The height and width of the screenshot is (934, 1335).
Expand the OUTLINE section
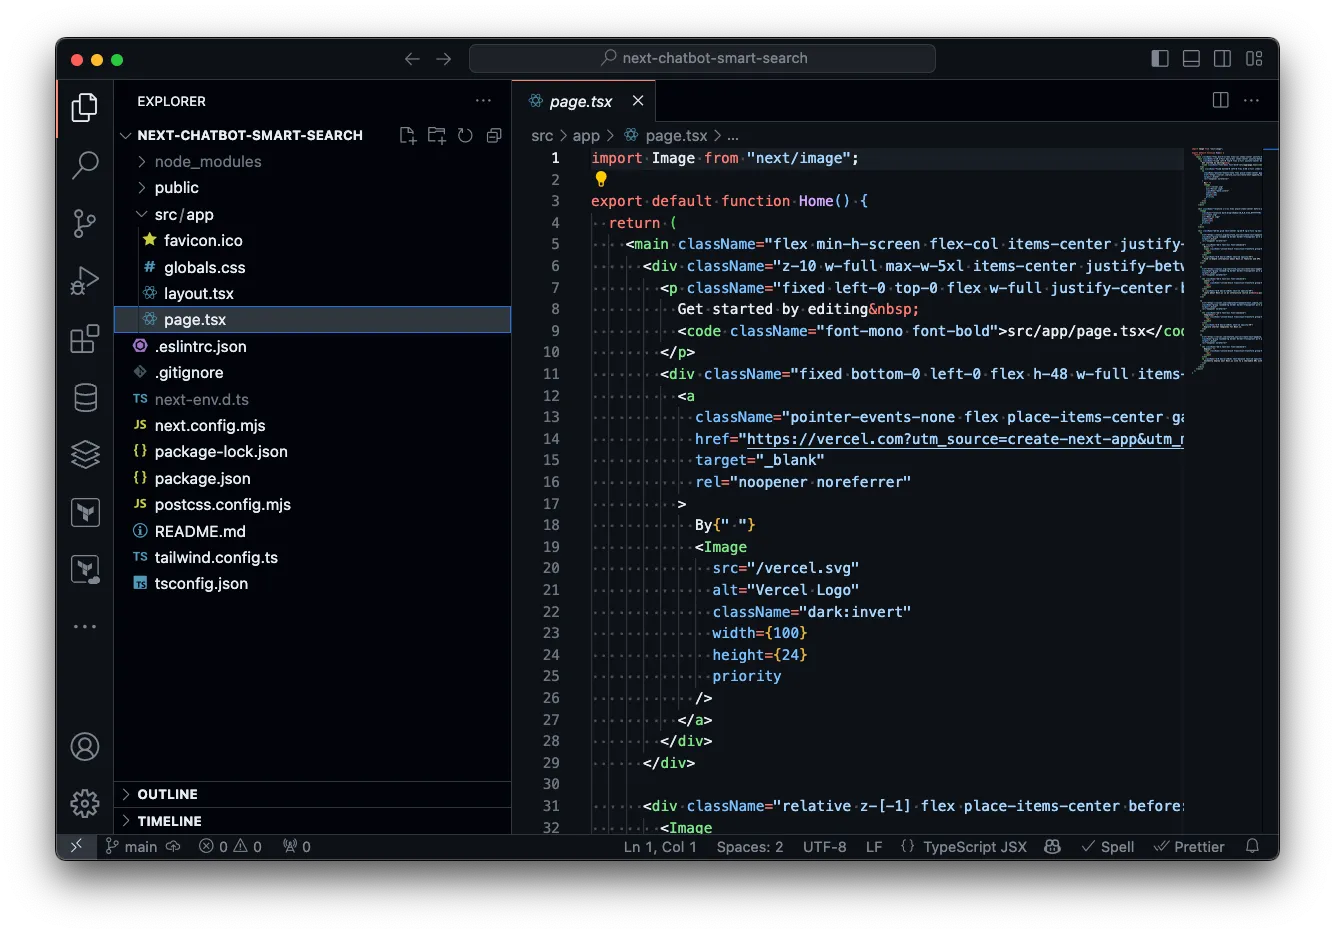pyautogui.click(x=313, y=794)
